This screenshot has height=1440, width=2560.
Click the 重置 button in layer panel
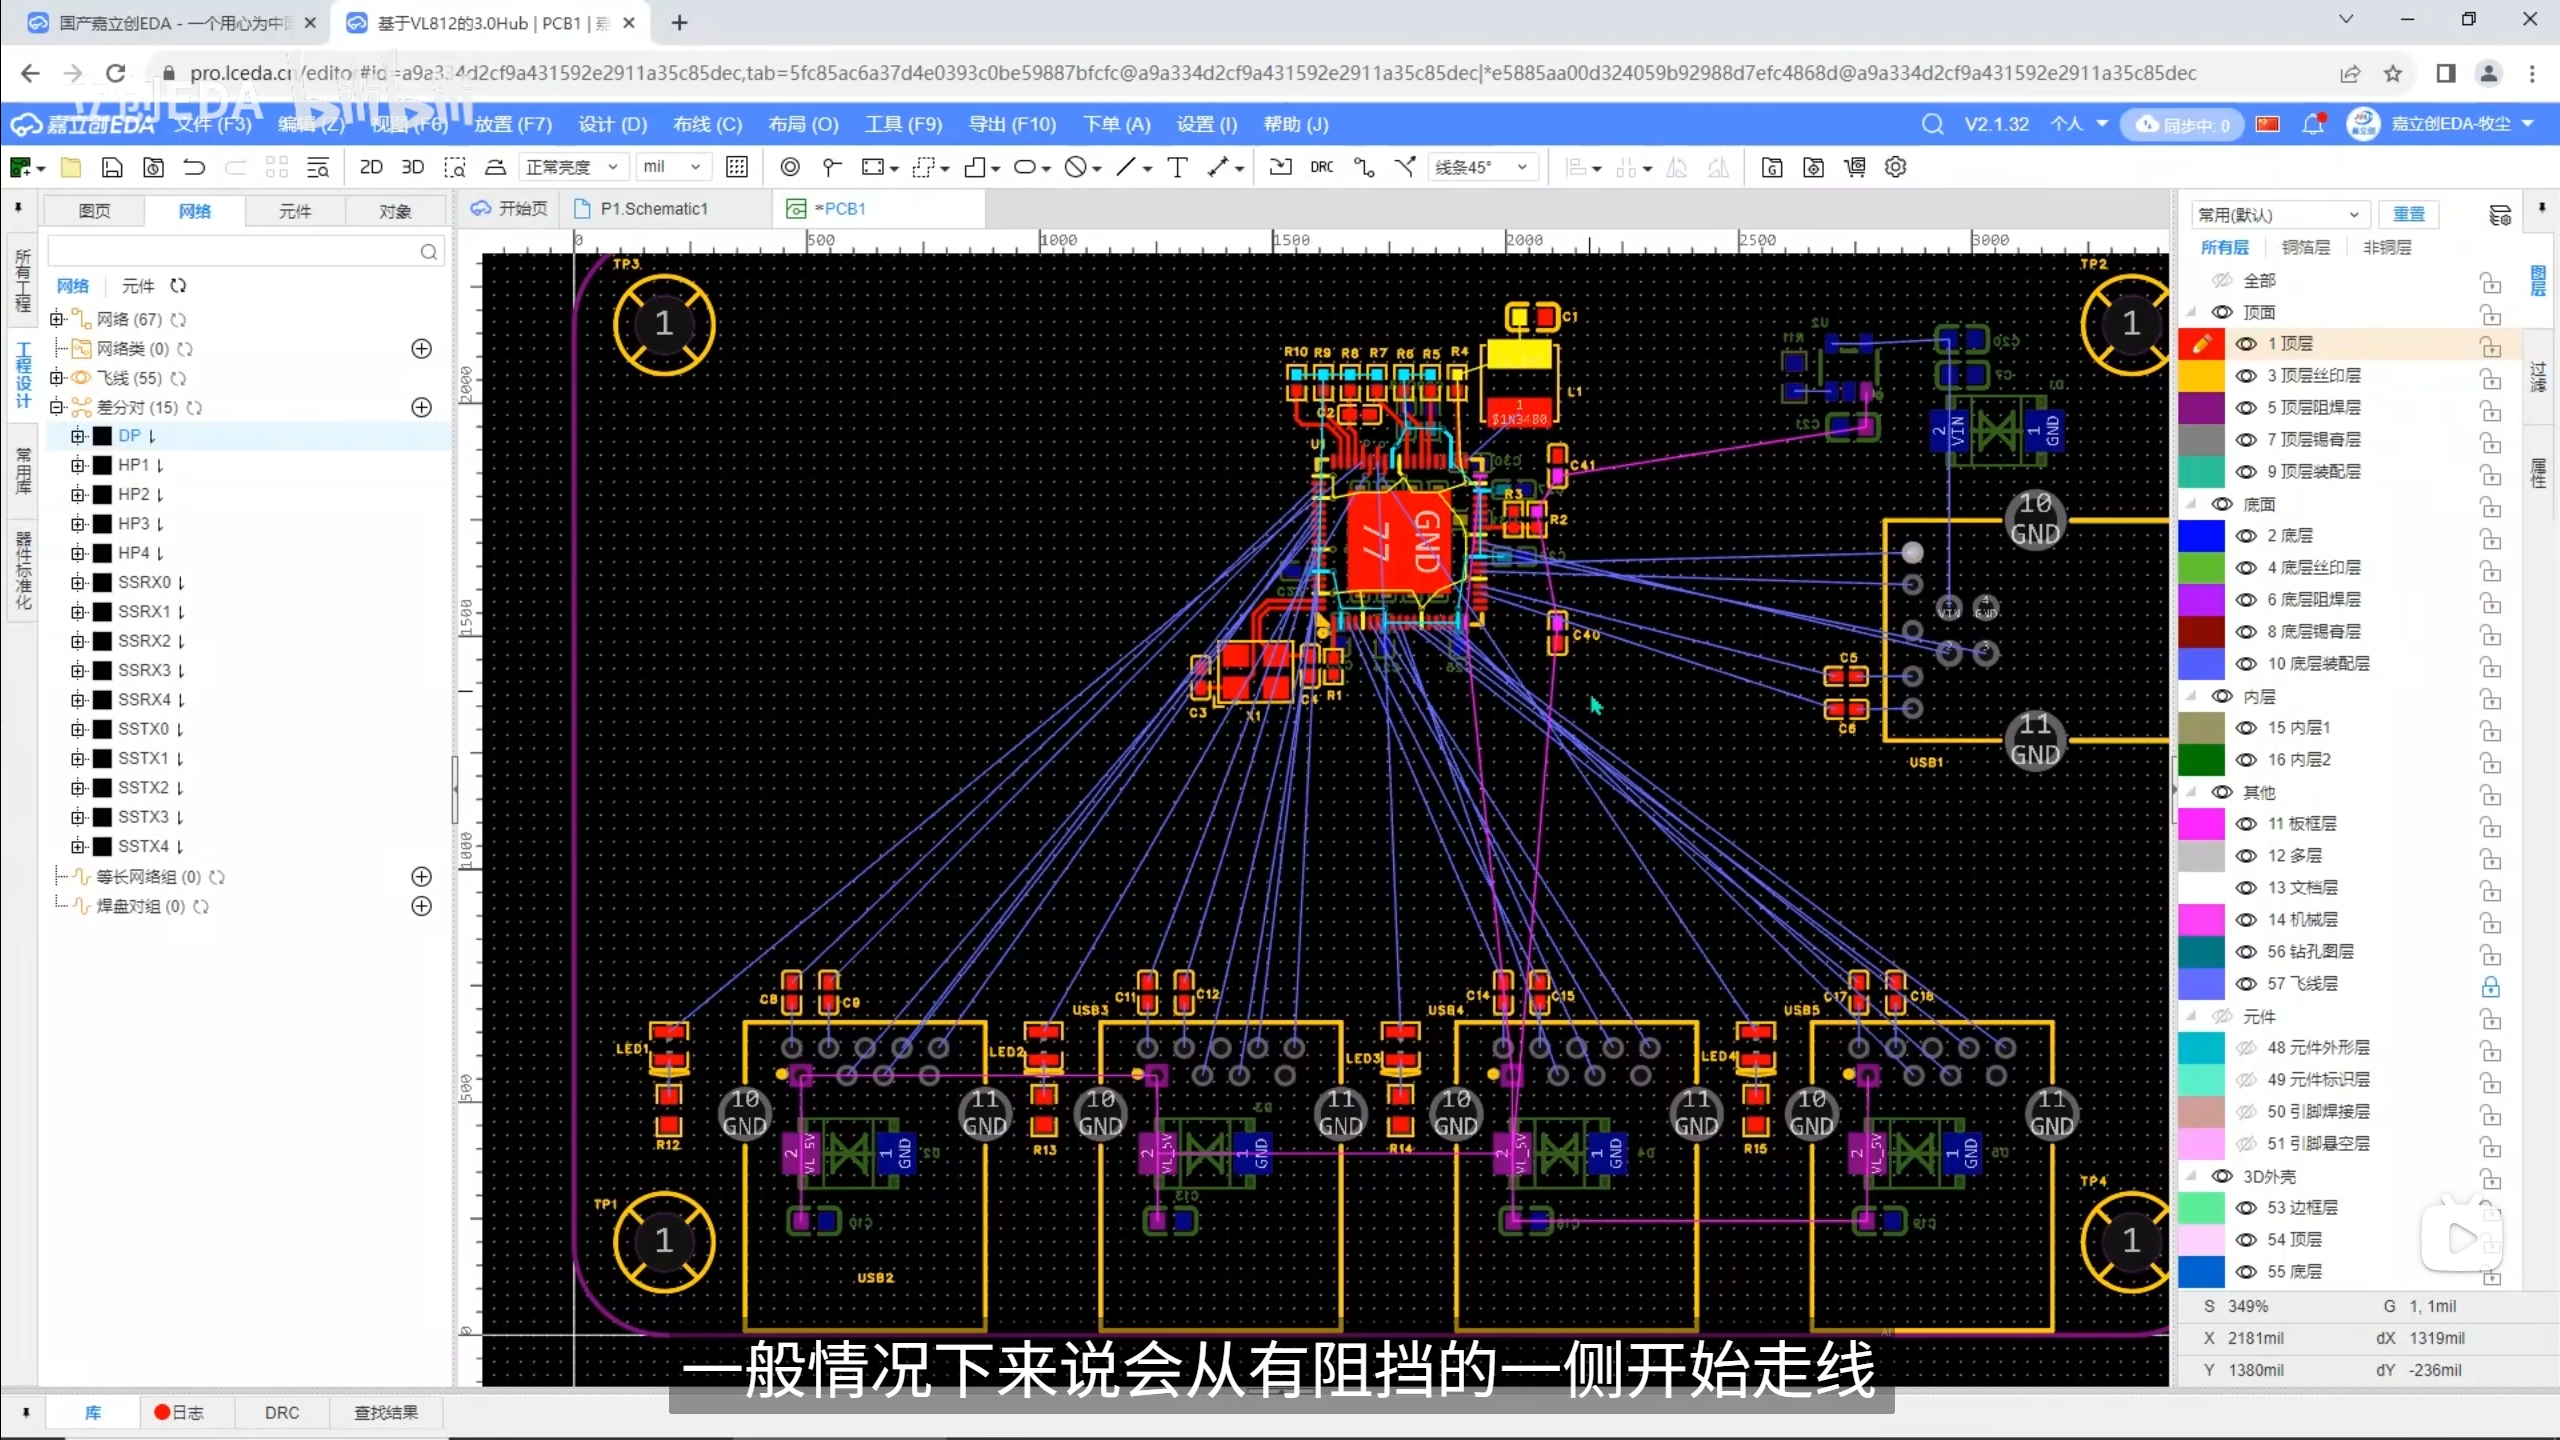tap(2408, 214)
